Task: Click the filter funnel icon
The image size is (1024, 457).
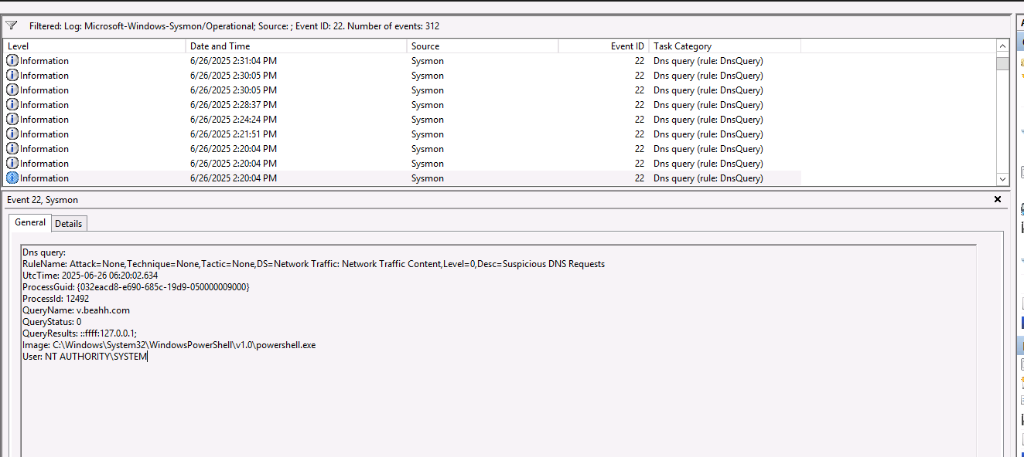Action: [12, 26]
